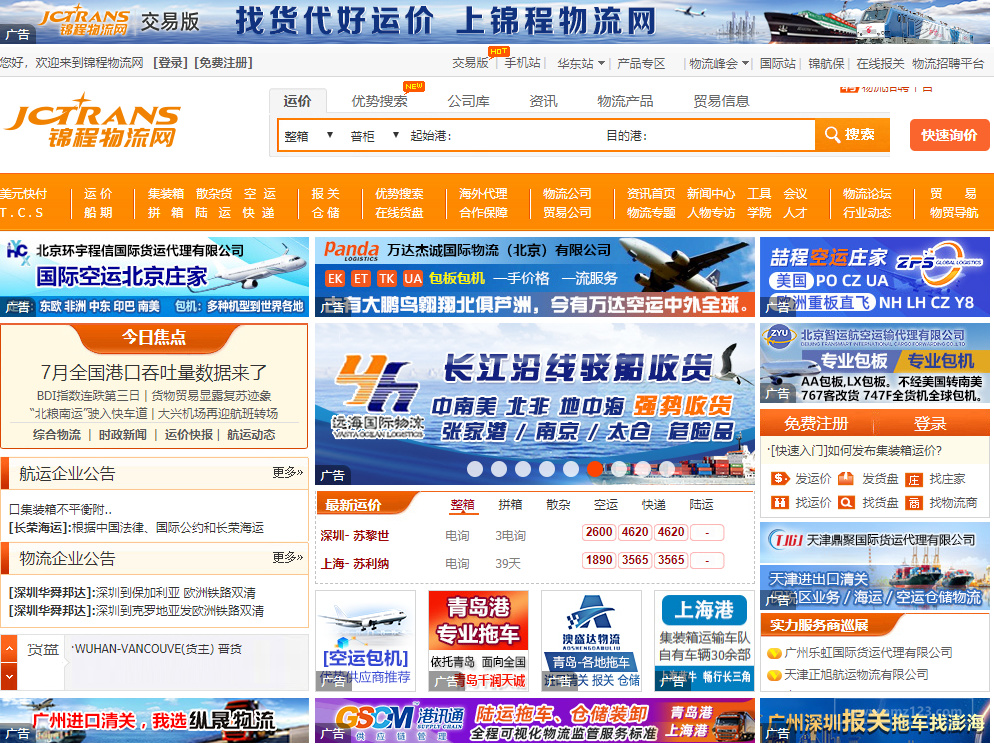The image size is (994, 744).
Task: Click the JCTRANS 锦程物流网 logo
Action: (x=93, y=120)
